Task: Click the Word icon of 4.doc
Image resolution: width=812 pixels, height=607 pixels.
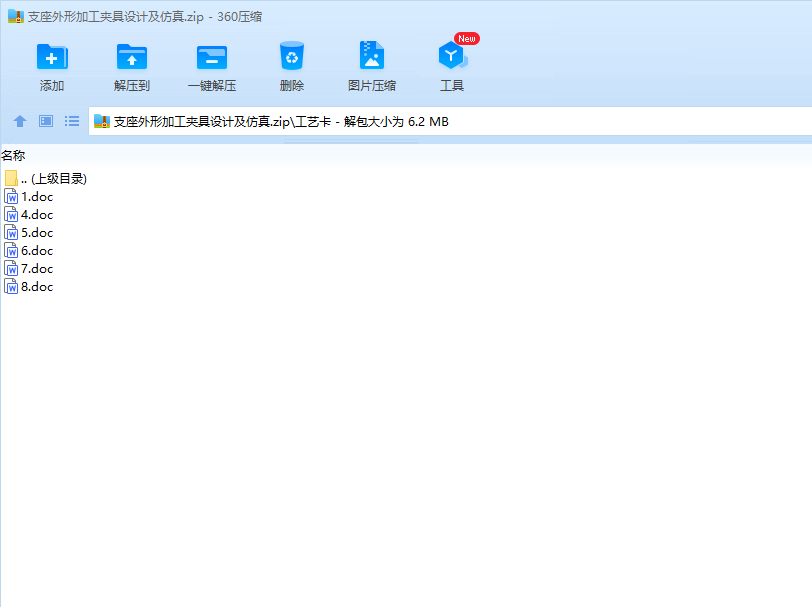Action: pos(11,214)
